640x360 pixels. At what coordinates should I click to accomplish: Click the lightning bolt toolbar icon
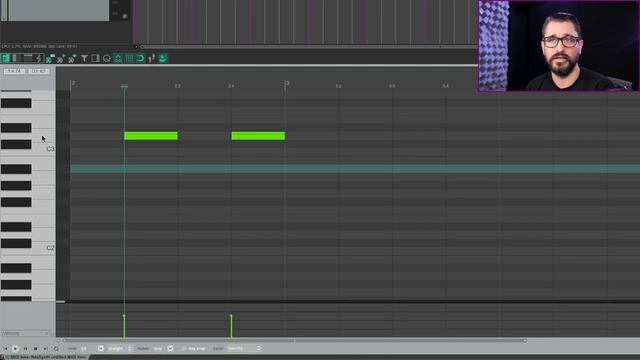pyautogui.click(x=39, y=58)
